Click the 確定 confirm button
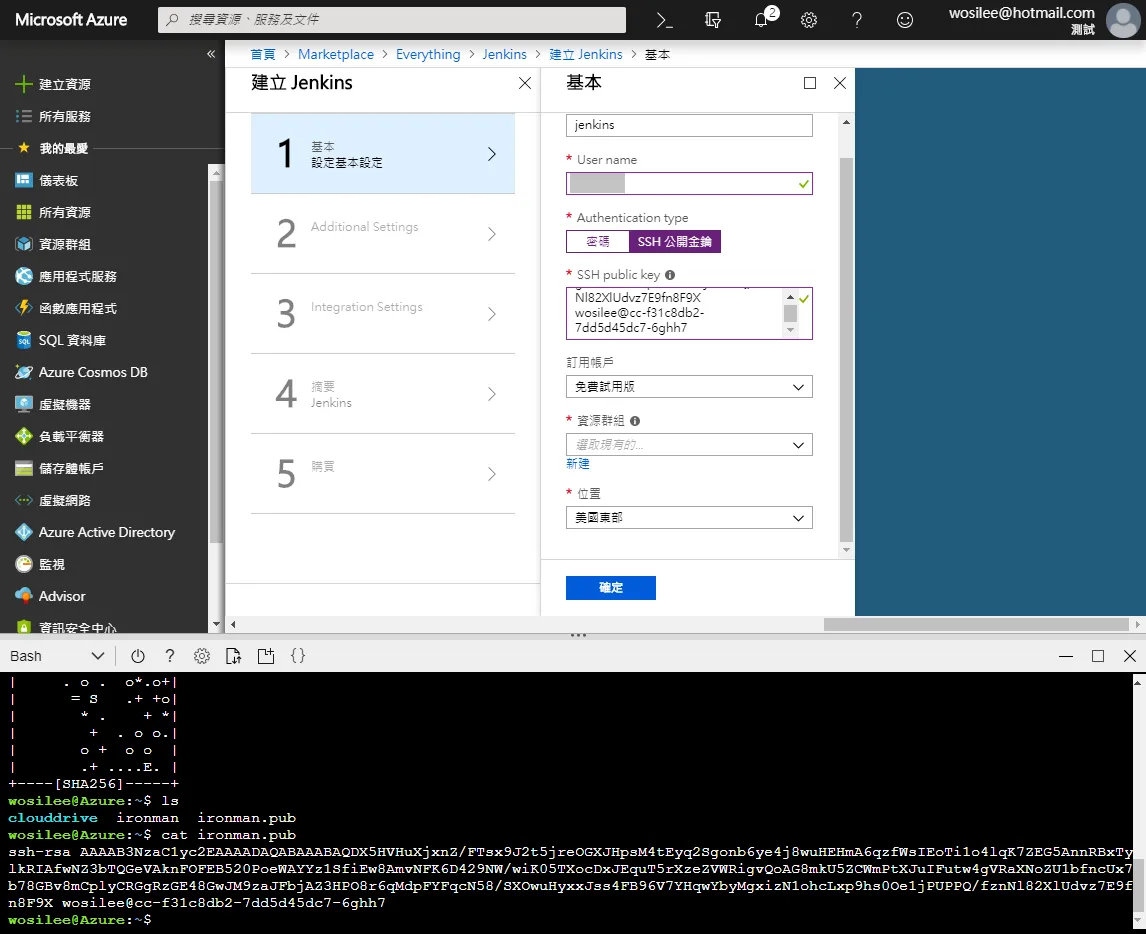1146x934 pixels. pyautogui.click(x=610, y=588)
